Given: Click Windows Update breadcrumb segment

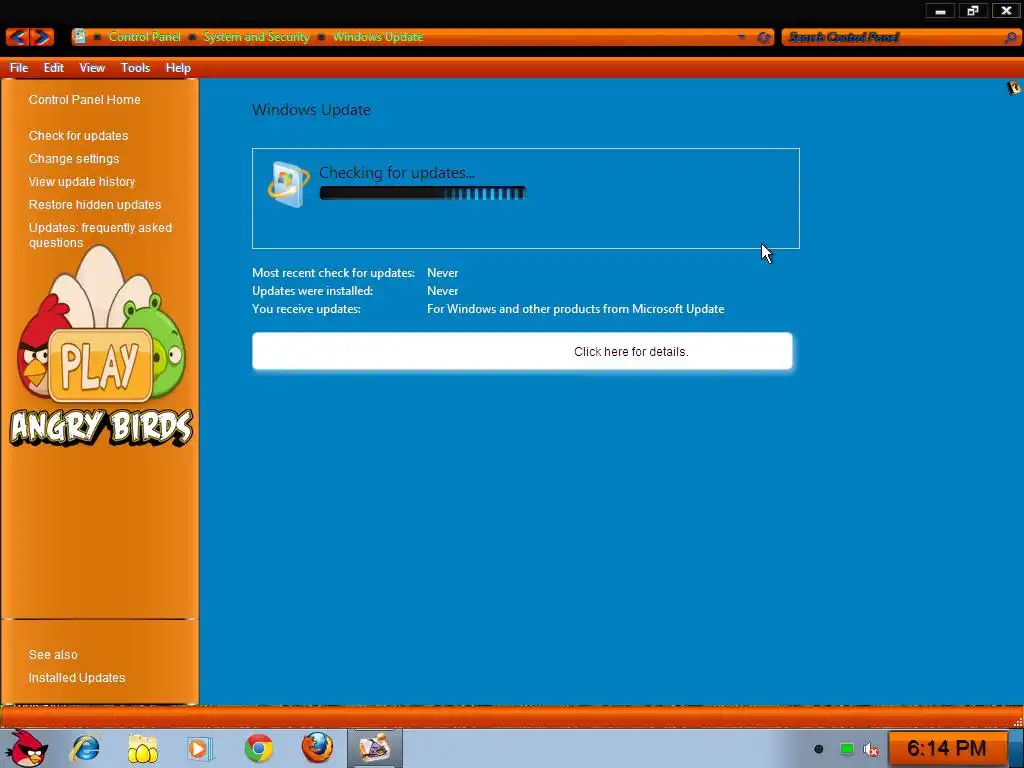Looking at the screenshot, I should (x=378, y=37).
